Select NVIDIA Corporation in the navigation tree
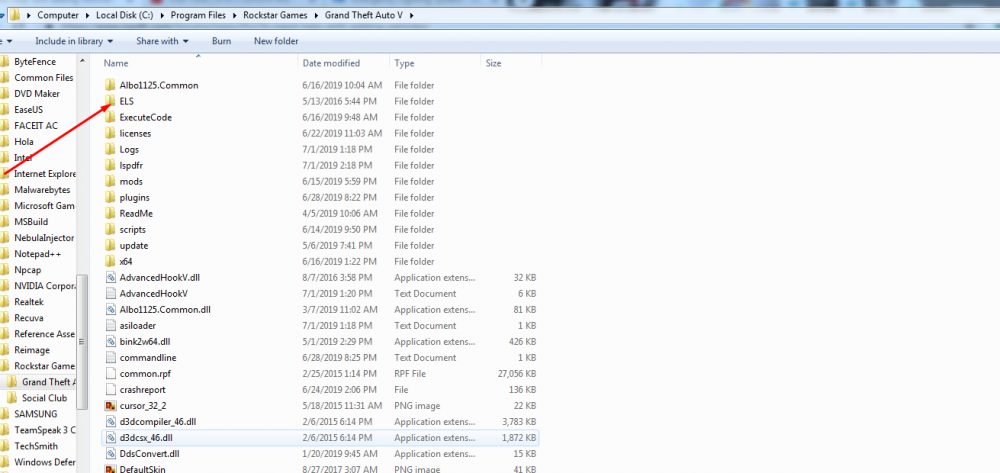Viewport: 1000px width, 473px height. pyautogui.click(x=45, y=286)
